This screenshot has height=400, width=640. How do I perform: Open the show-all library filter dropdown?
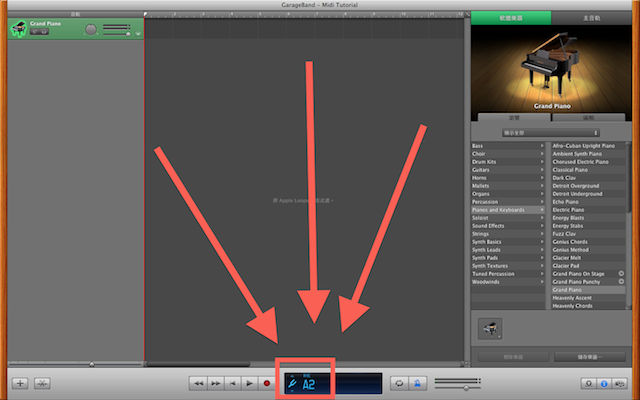pos(551,133)
